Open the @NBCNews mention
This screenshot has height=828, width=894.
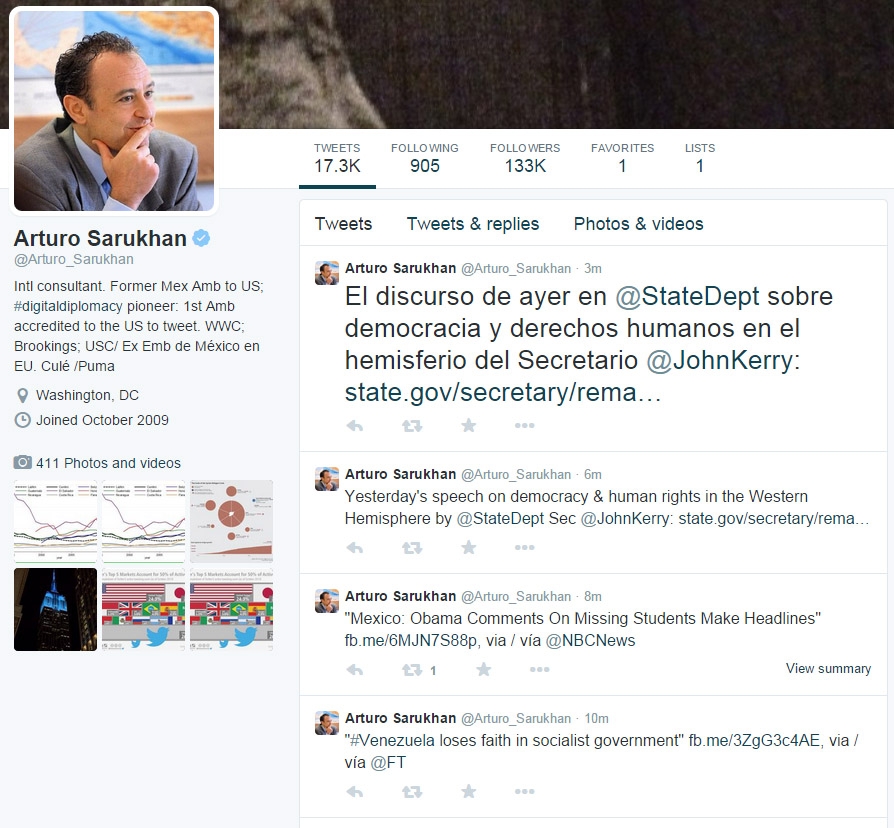(590, 640)
